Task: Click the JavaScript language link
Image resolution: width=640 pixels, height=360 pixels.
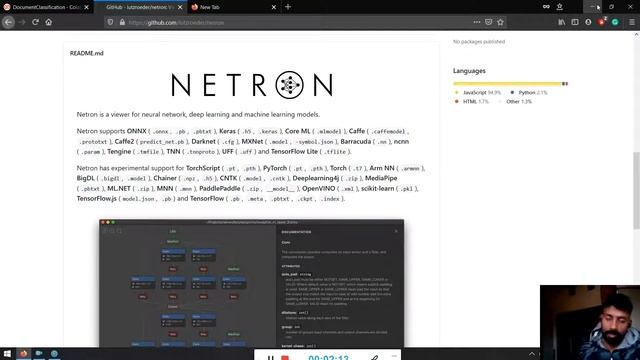Action: (482, 93)
